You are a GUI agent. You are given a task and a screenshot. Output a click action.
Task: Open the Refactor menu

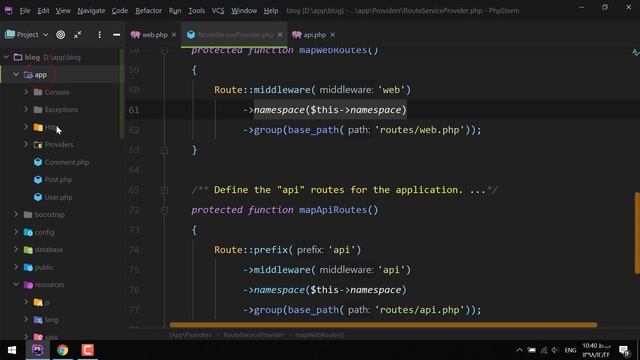(148, 11)
